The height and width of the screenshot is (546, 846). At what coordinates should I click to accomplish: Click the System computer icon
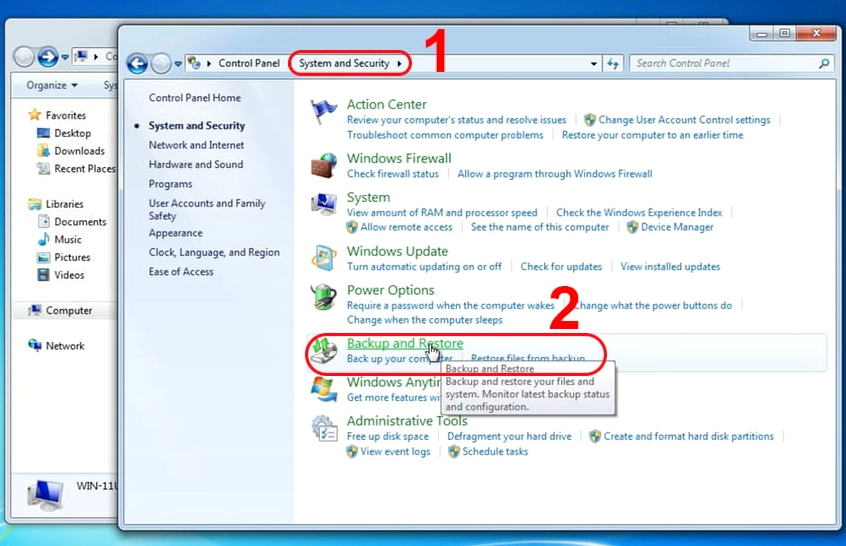click(324, 204)
